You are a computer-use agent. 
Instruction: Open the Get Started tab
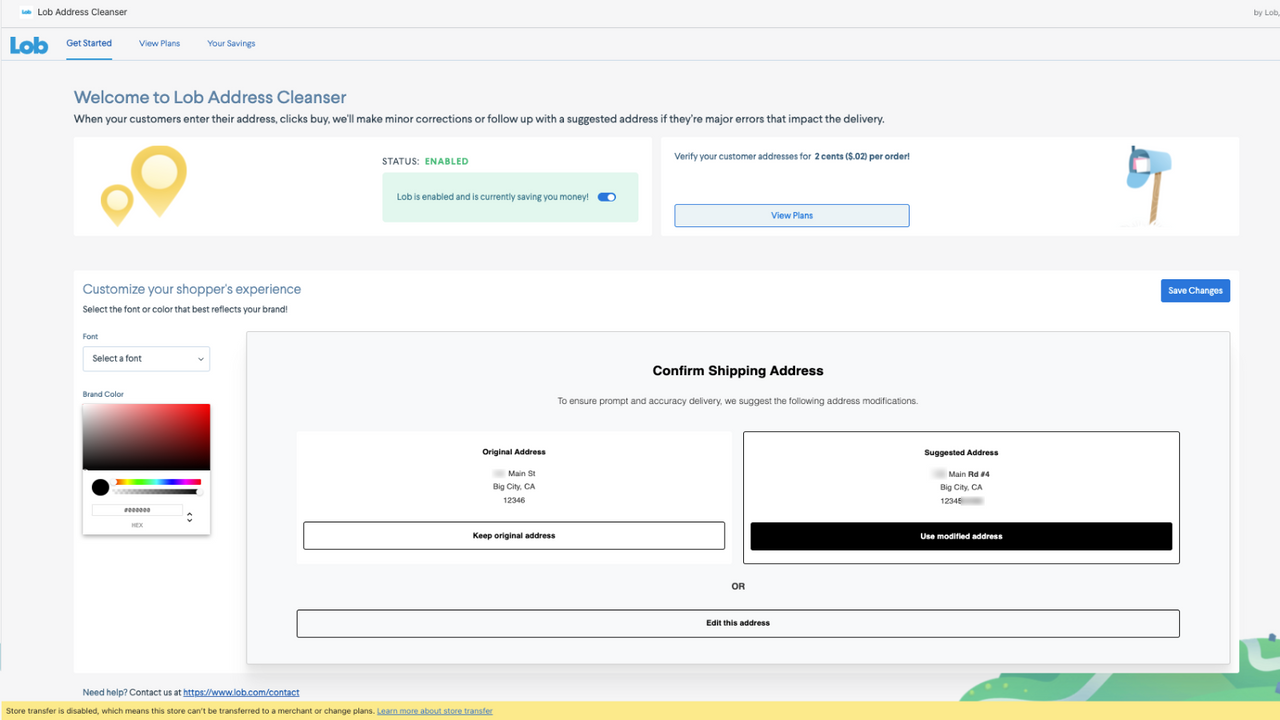click(x=89, y=43)
